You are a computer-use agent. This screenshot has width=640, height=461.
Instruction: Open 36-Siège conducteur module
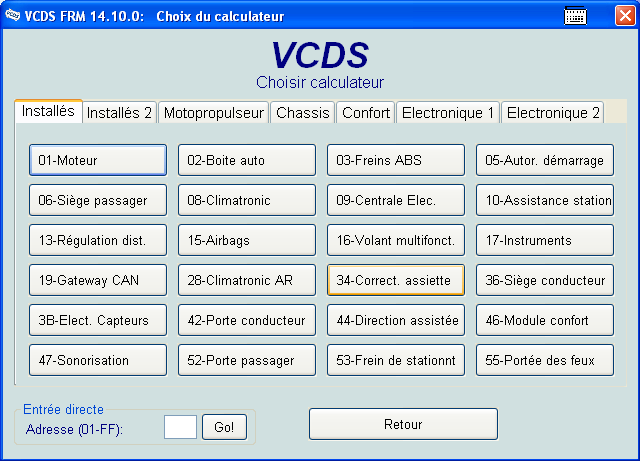coord(545,280)
